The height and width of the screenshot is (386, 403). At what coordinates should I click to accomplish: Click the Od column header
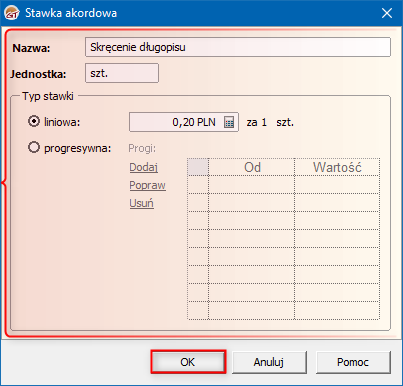[252, 167]
